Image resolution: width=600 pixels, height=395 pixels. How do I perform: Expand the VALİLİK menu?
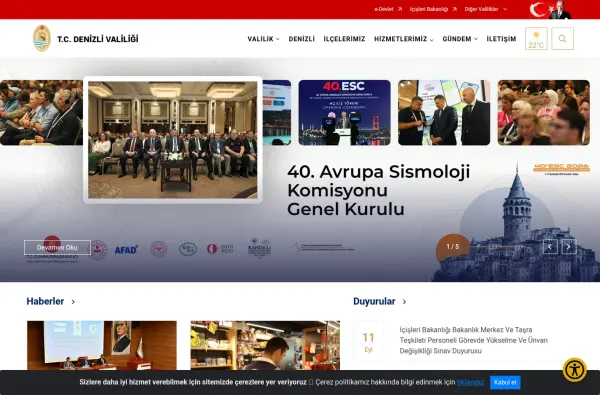[263, 39]
